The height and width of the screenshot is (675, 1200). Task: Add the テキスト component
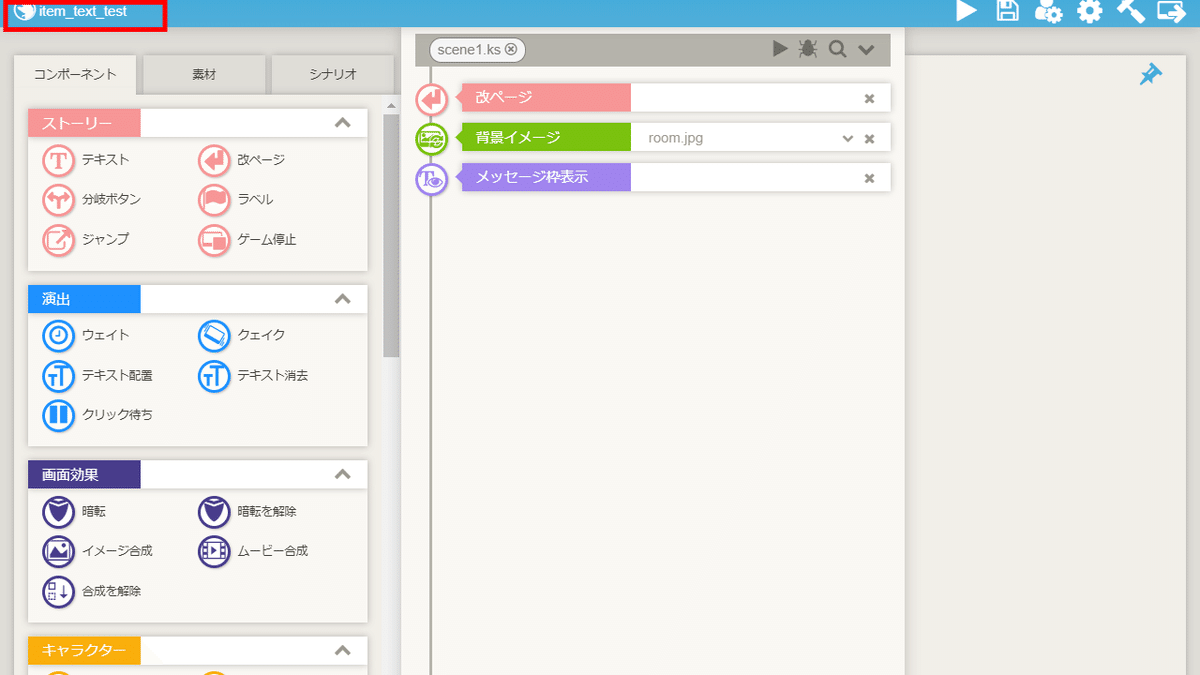click(x=86, y=160)
